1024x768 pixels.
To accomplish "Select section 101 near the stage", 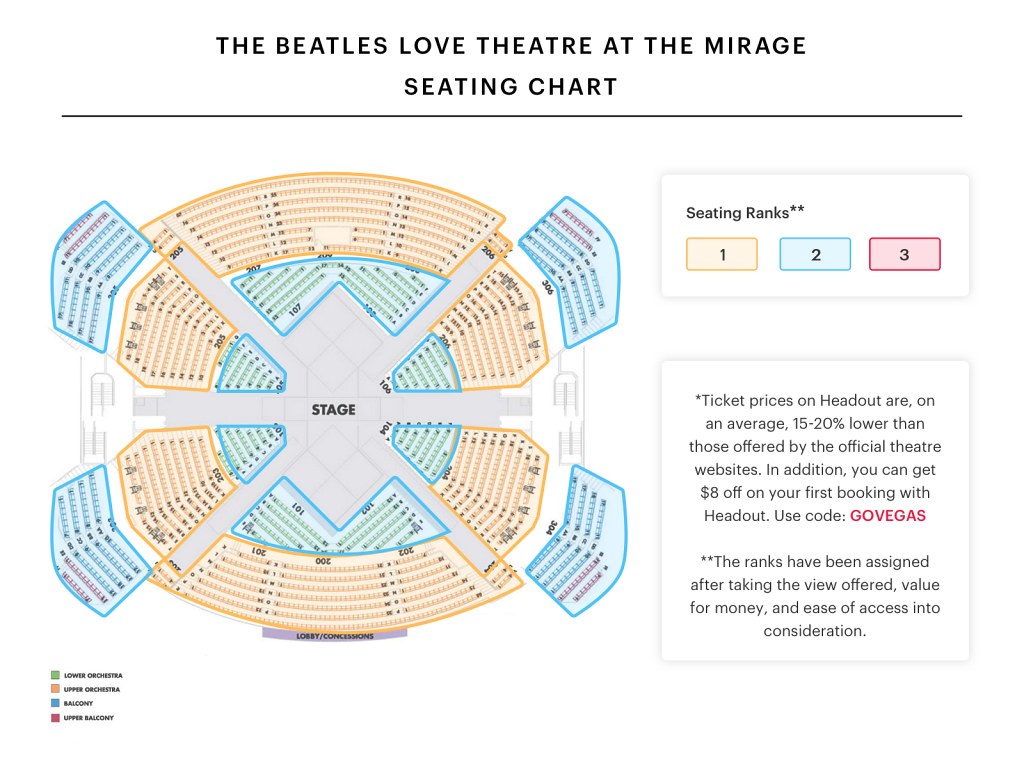I will 298,507.
